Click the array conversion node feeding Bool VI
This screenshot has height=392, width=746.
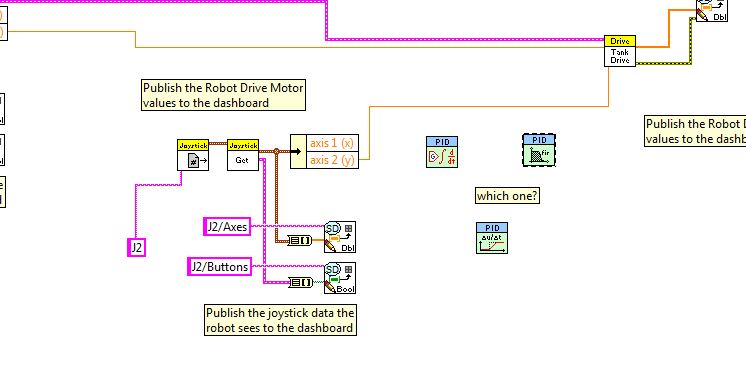tap(301, 283)
